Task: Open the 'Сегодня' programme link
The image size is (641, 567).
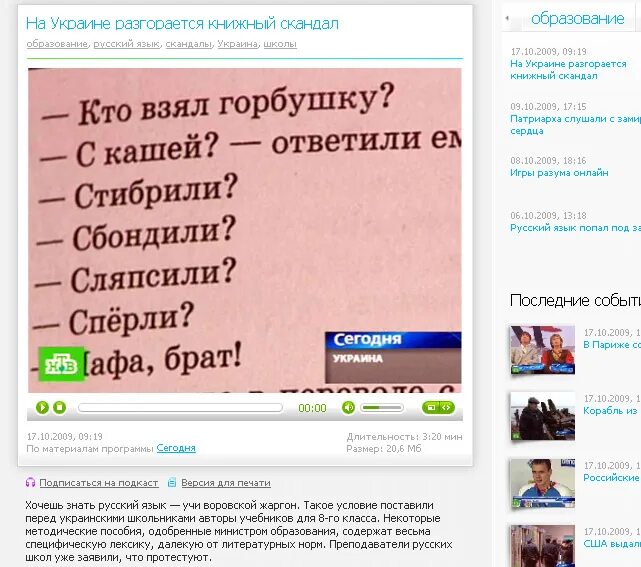Action: (176, 448)
